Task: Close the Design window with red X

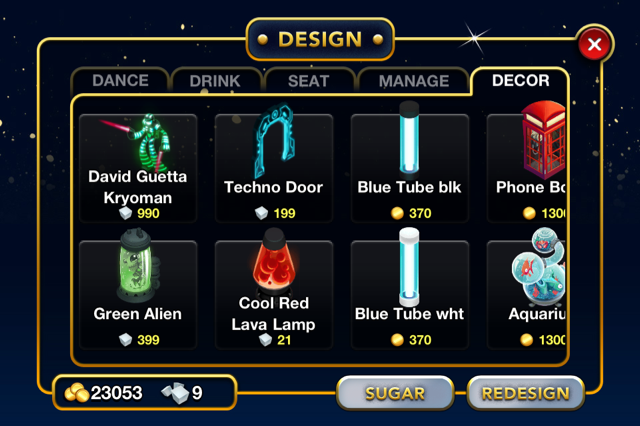Action: pyautogui.click(x=595, y=44)
